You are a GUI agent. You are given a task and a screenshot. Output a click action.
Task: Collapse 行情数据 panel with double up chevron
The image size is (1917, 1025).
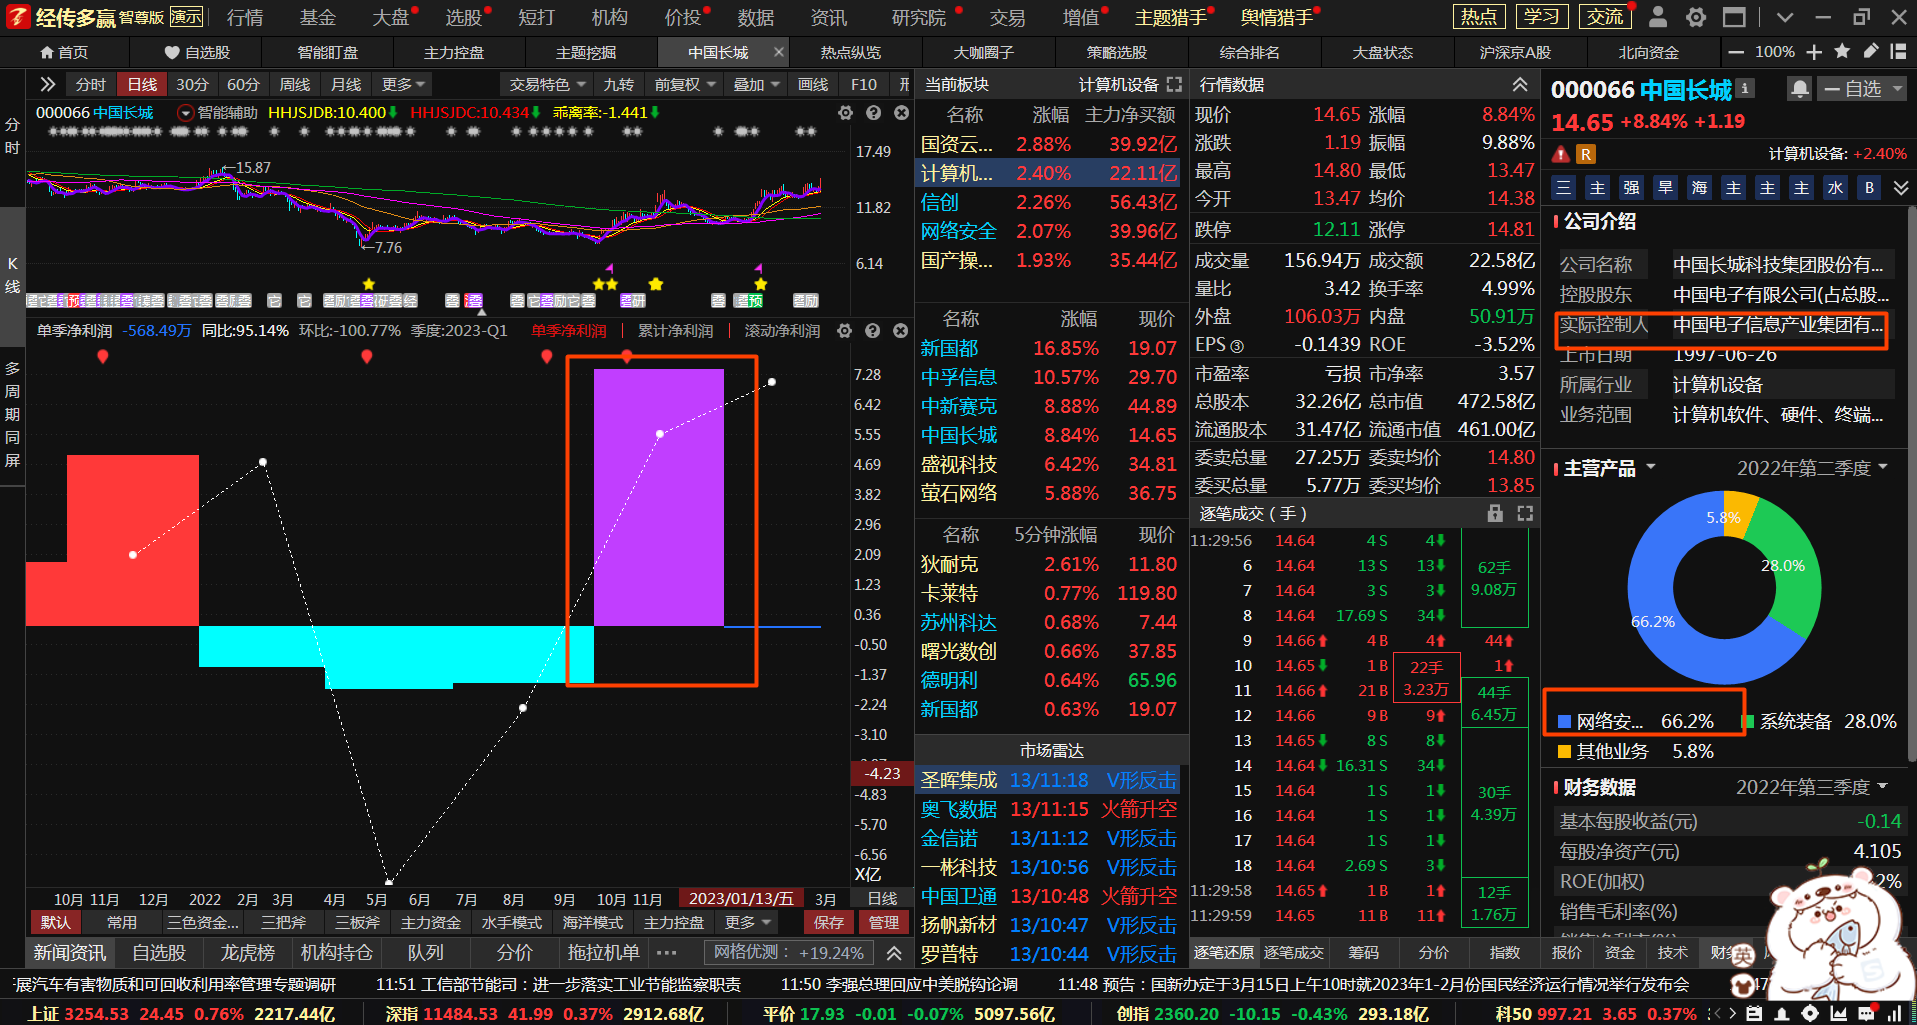click(1520, 85)
